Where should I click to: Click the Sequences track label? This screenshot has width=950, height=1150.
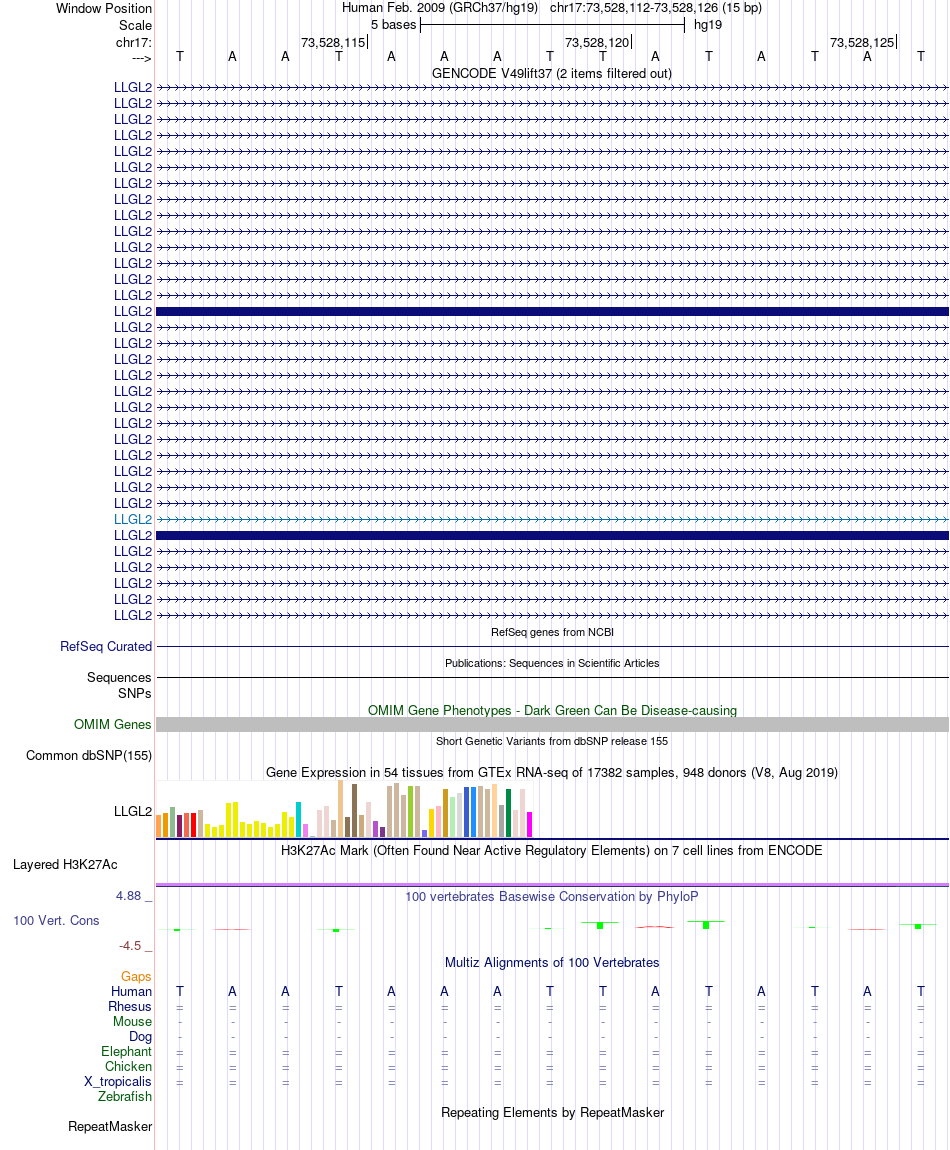(x=119, y=677)
